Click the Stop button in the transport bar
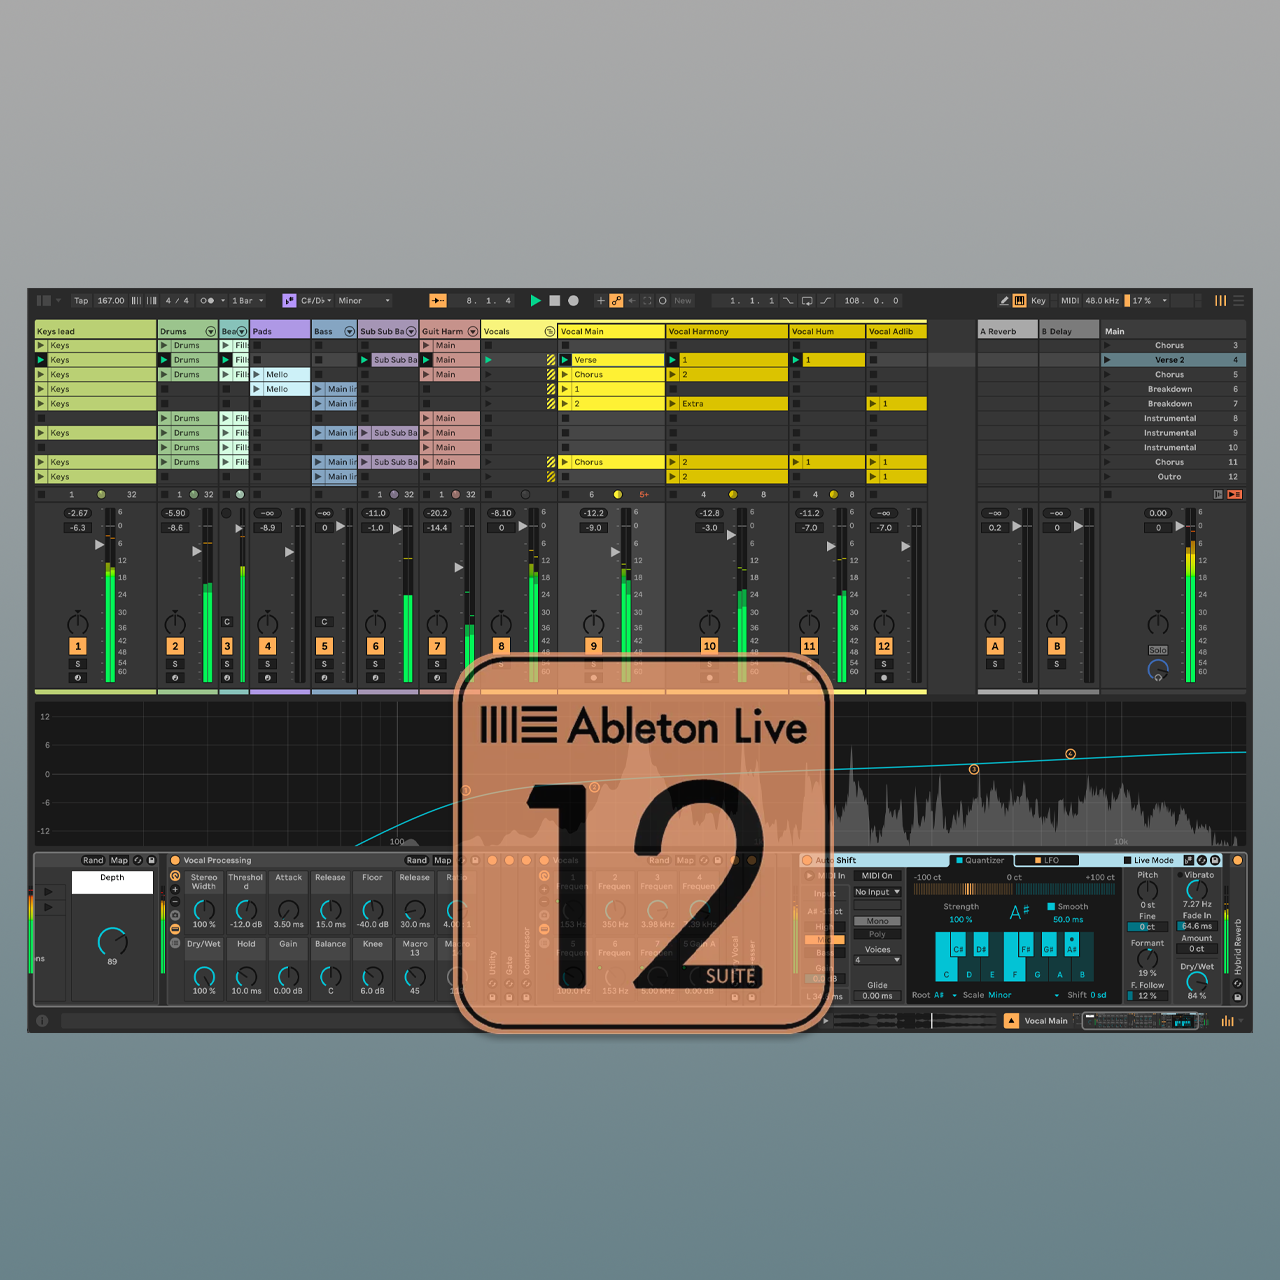The width and height of the screenshot is (1280, 1280). pos(554,300)
